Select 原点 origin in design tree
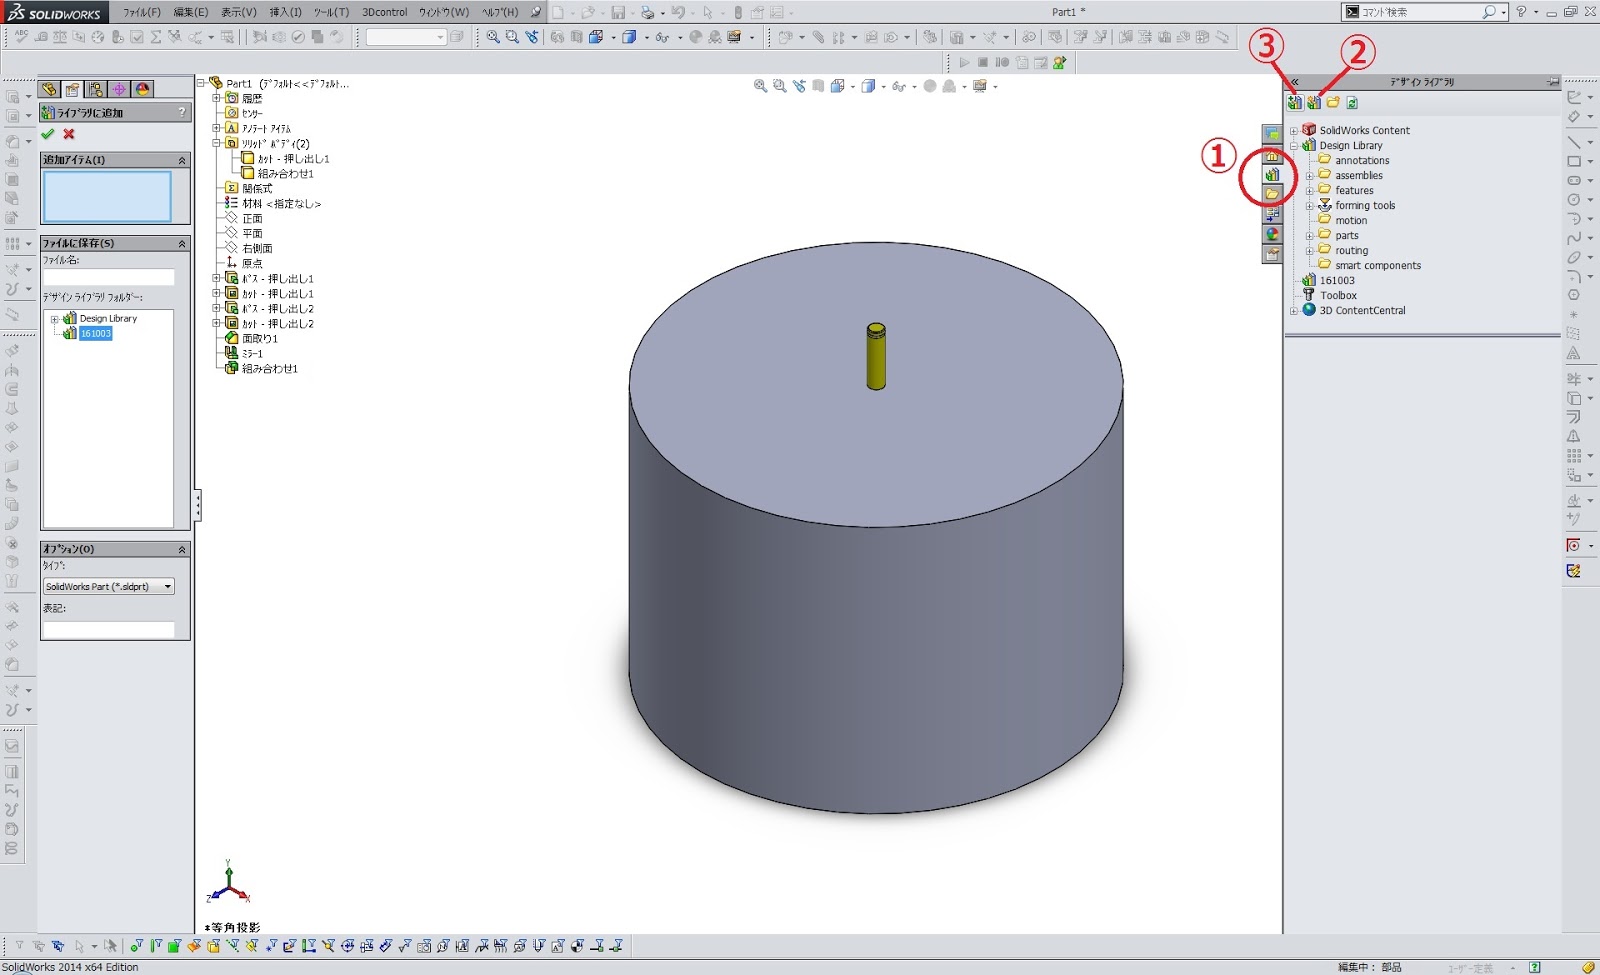The image size is (1600, 975). (252, 263)
